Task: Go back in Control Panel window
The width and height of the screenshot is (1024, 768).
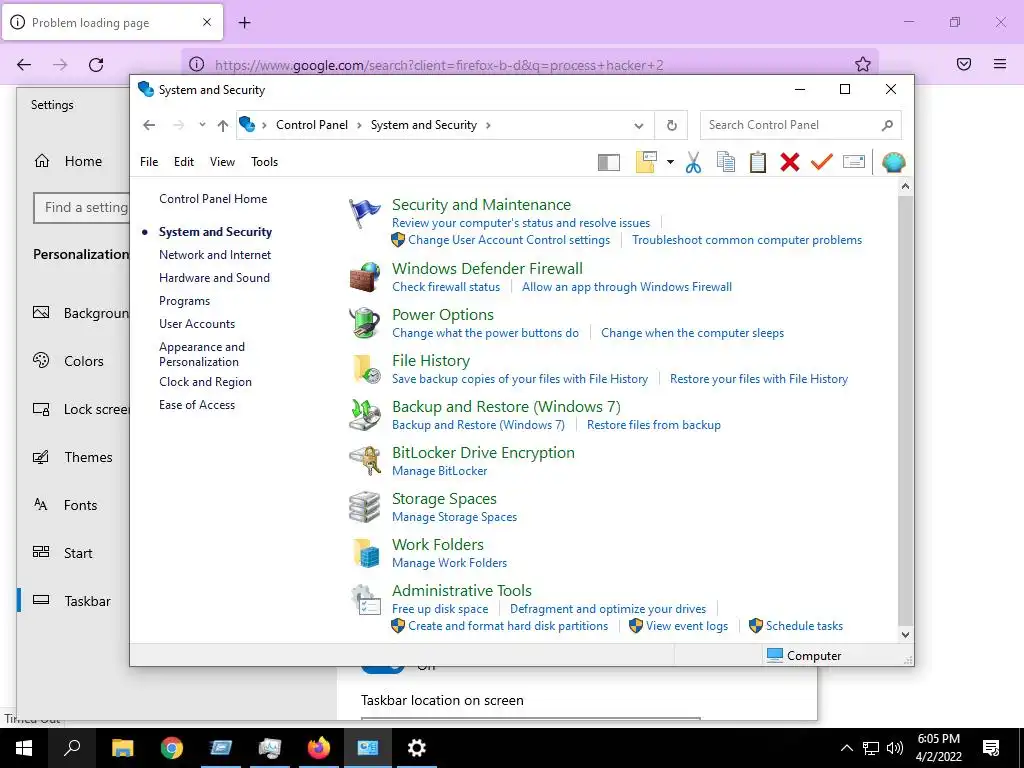Action: coord(149,125)
